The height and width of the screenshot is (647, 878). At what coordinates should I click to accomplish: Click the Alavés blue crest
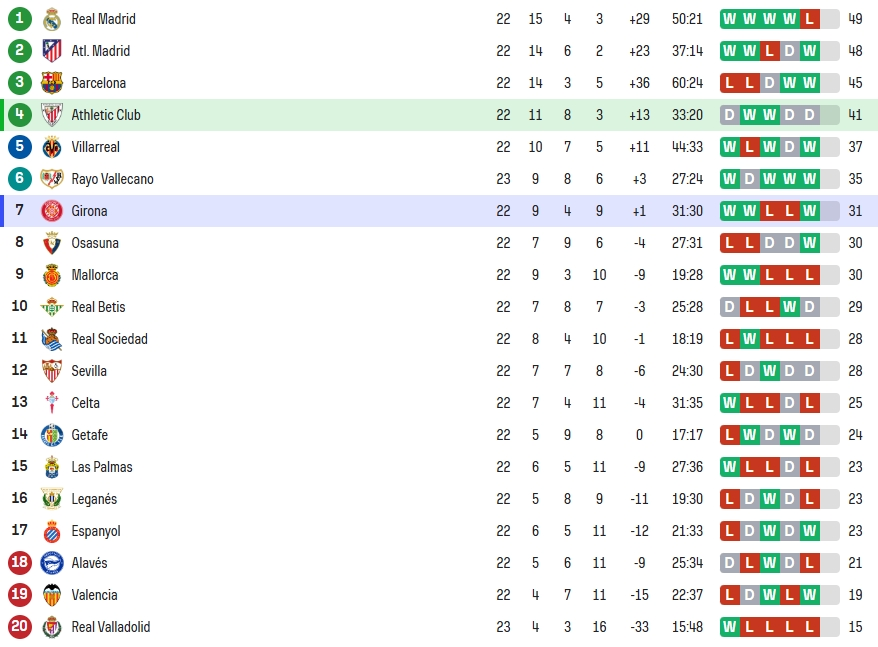pos(52,563)
